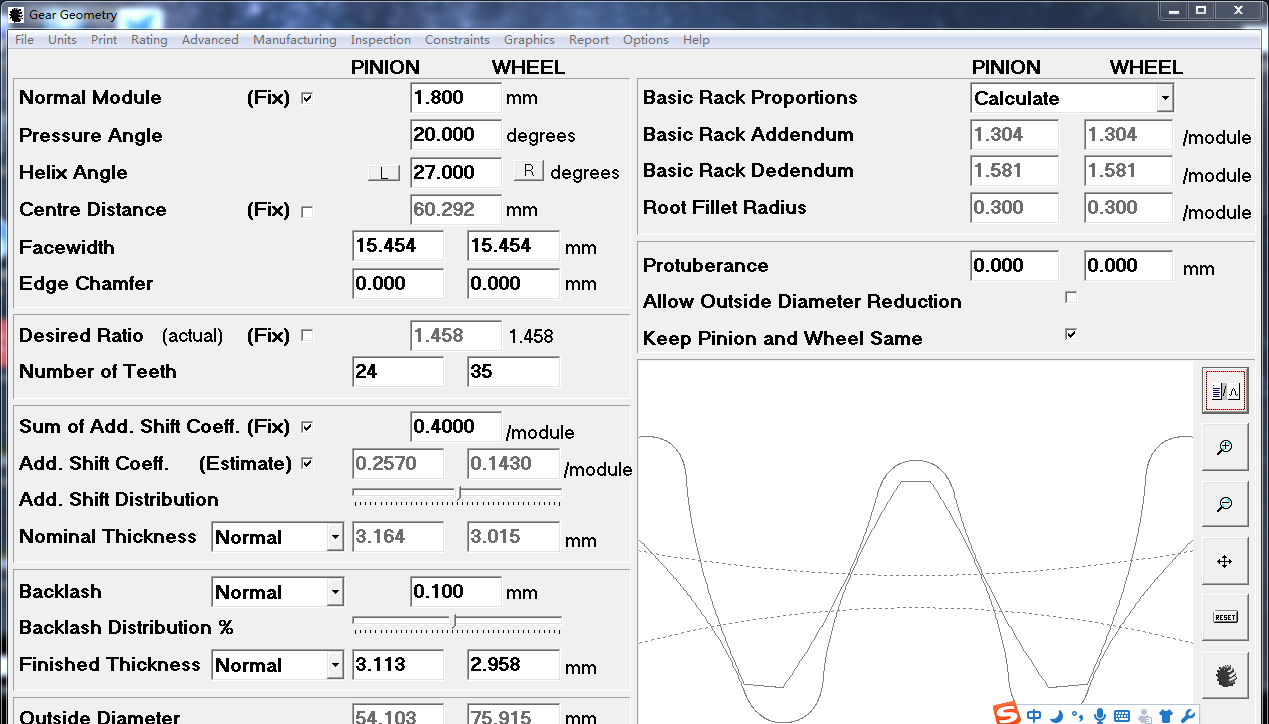Click the user account icon in IME bar
Viewport: 1269px width, 724px height.
[1144, 715]
